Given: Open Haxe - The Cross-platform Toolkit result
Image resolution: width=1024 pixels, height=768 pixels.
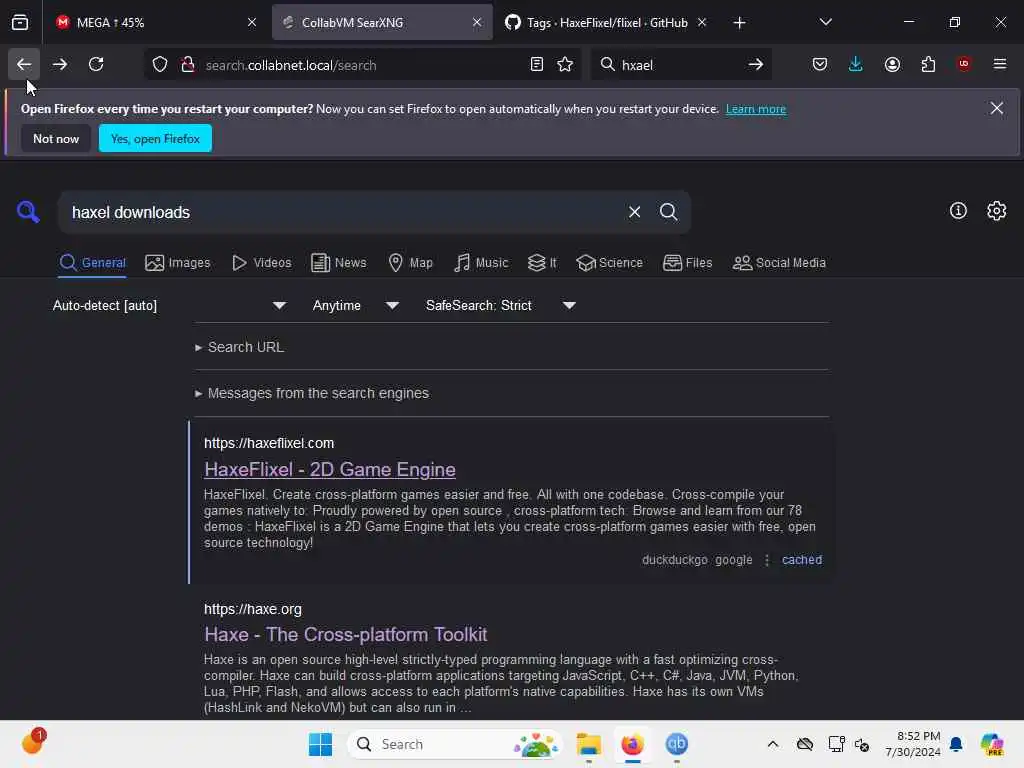Looking at the screenshot, I should tap(345, 634).
